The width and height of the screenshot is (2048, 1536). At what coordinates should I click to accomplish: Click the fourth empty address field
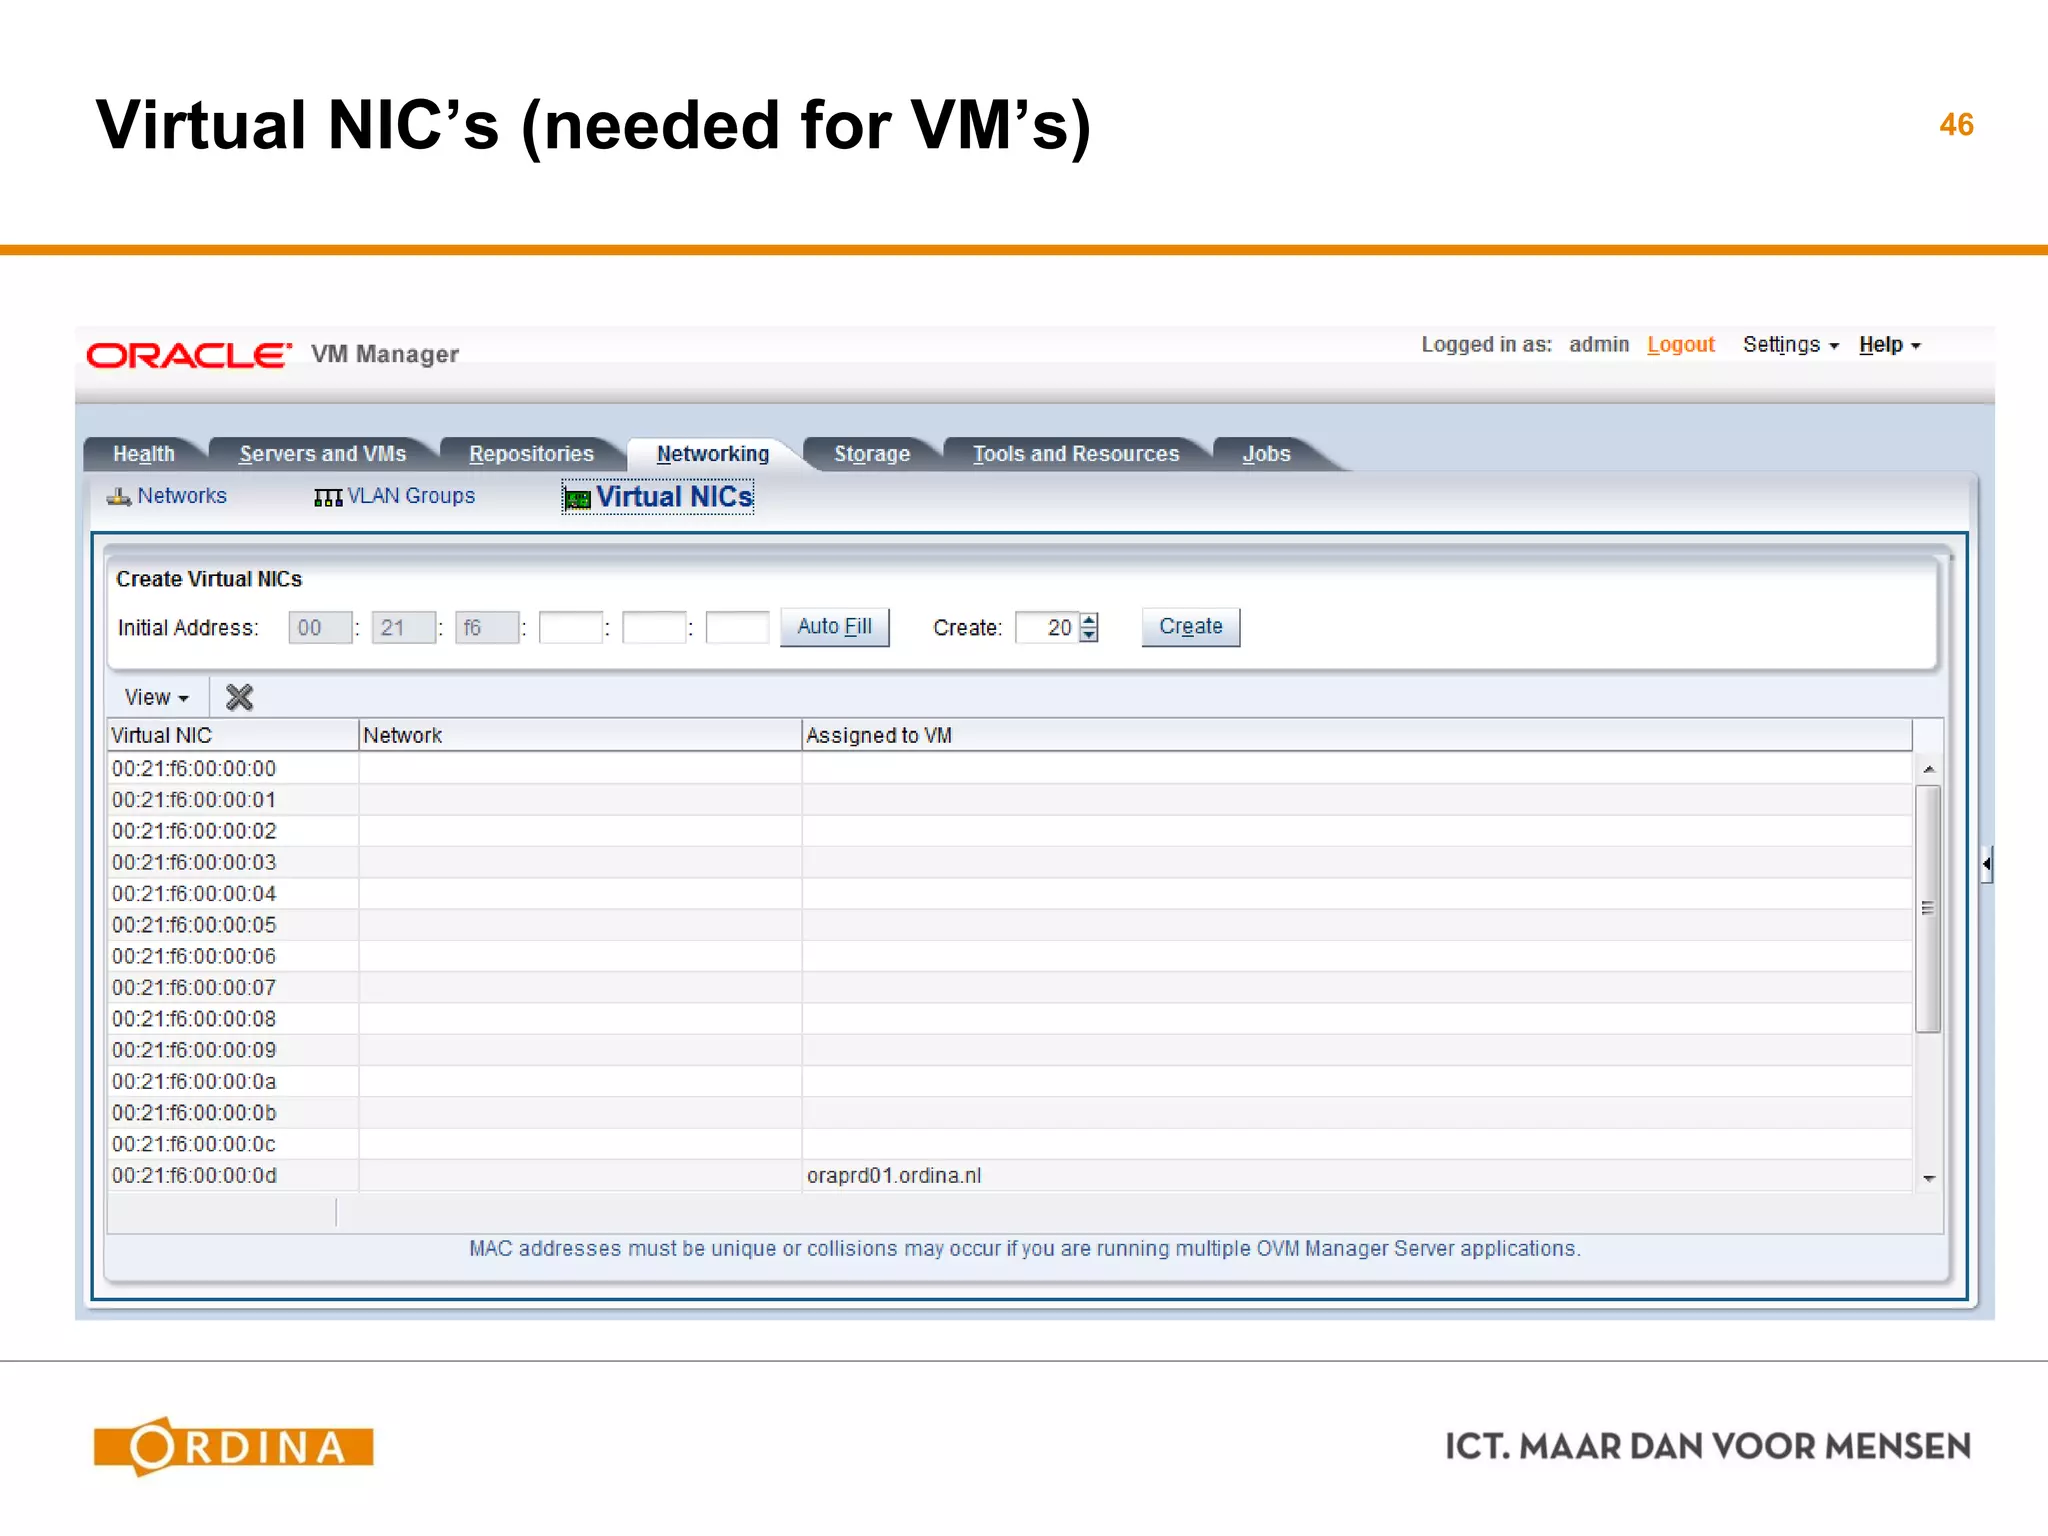[x=570, y=628]
